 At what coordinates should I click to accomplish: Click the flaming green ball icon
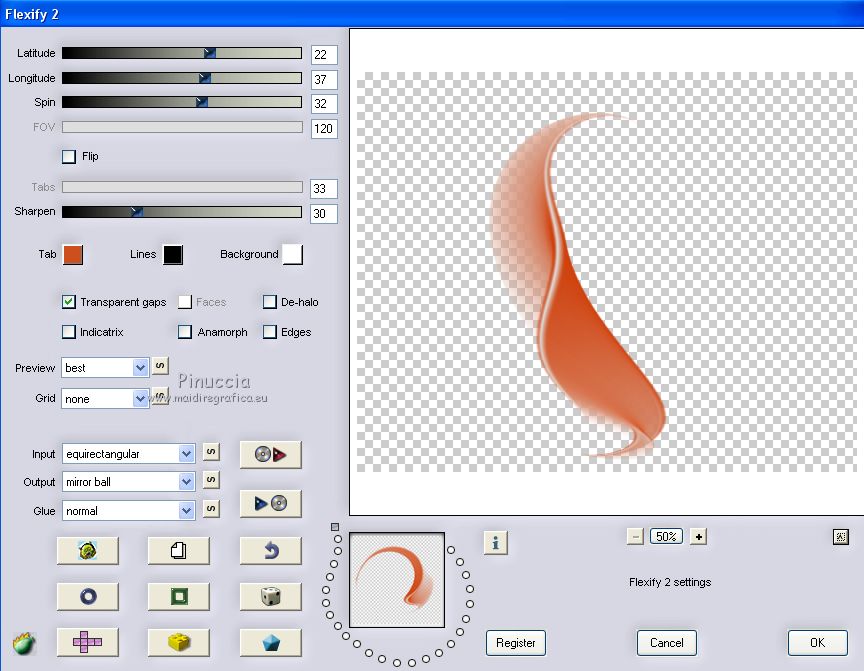pyautogui.click(x=24, y=643)
